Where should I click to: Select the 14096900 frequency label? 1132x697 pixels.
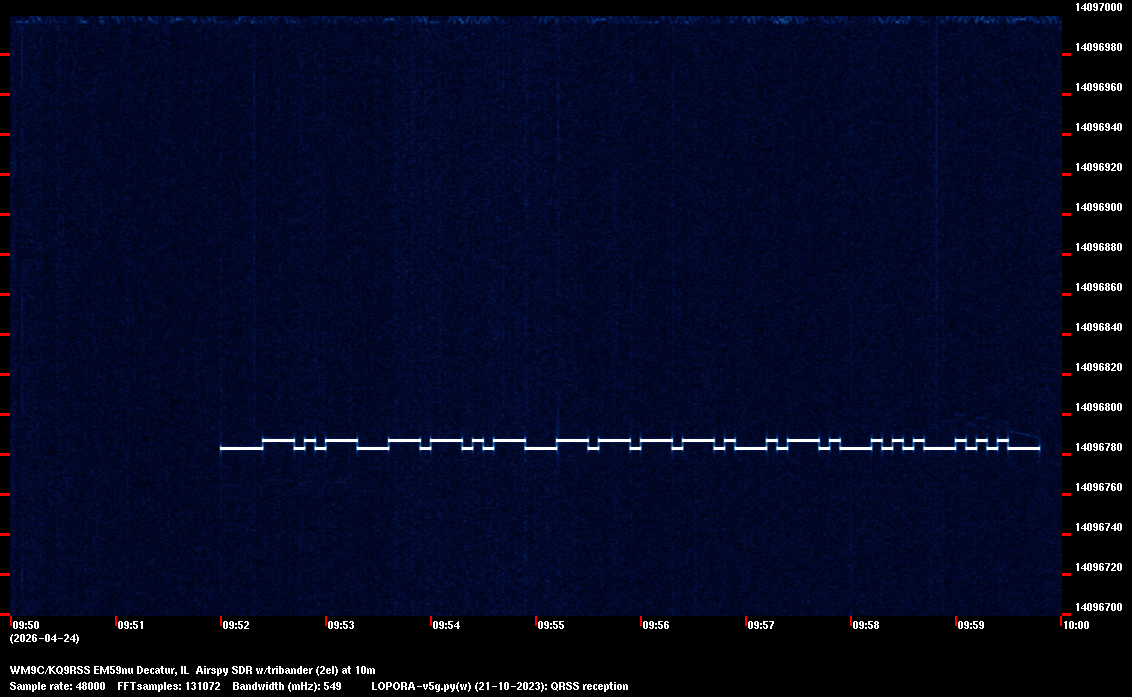point(1098,207)
